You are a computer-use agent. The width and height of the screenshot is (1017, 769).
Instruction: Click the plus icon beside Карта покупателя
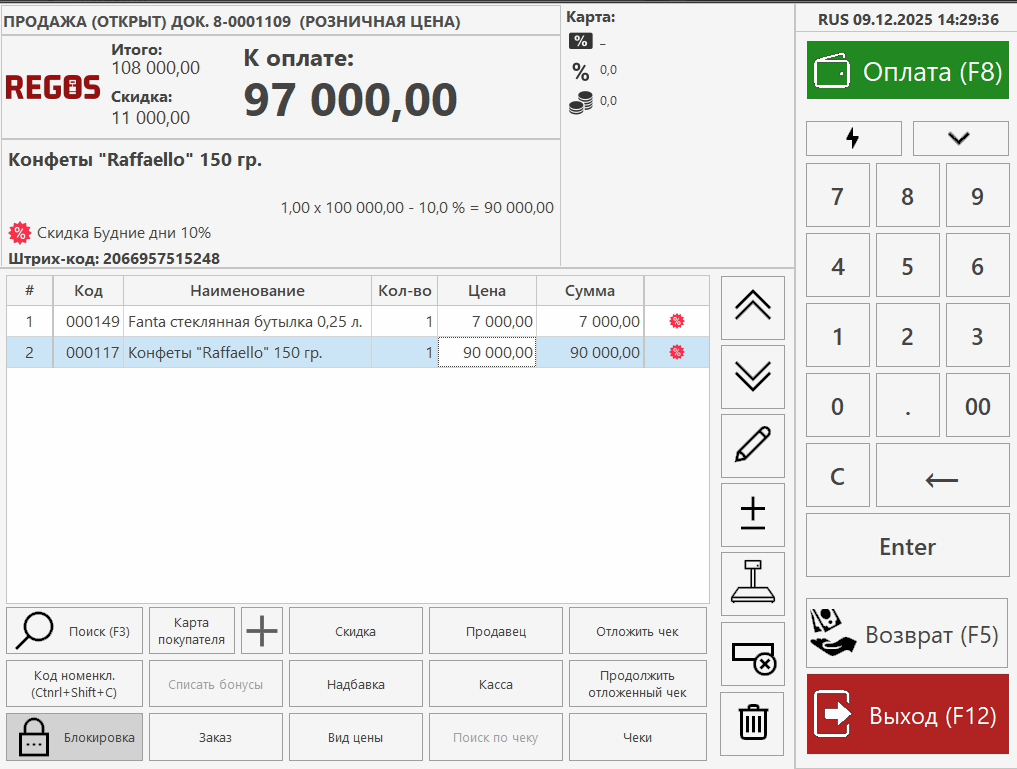pyautogui.click(x=263, y=631)
